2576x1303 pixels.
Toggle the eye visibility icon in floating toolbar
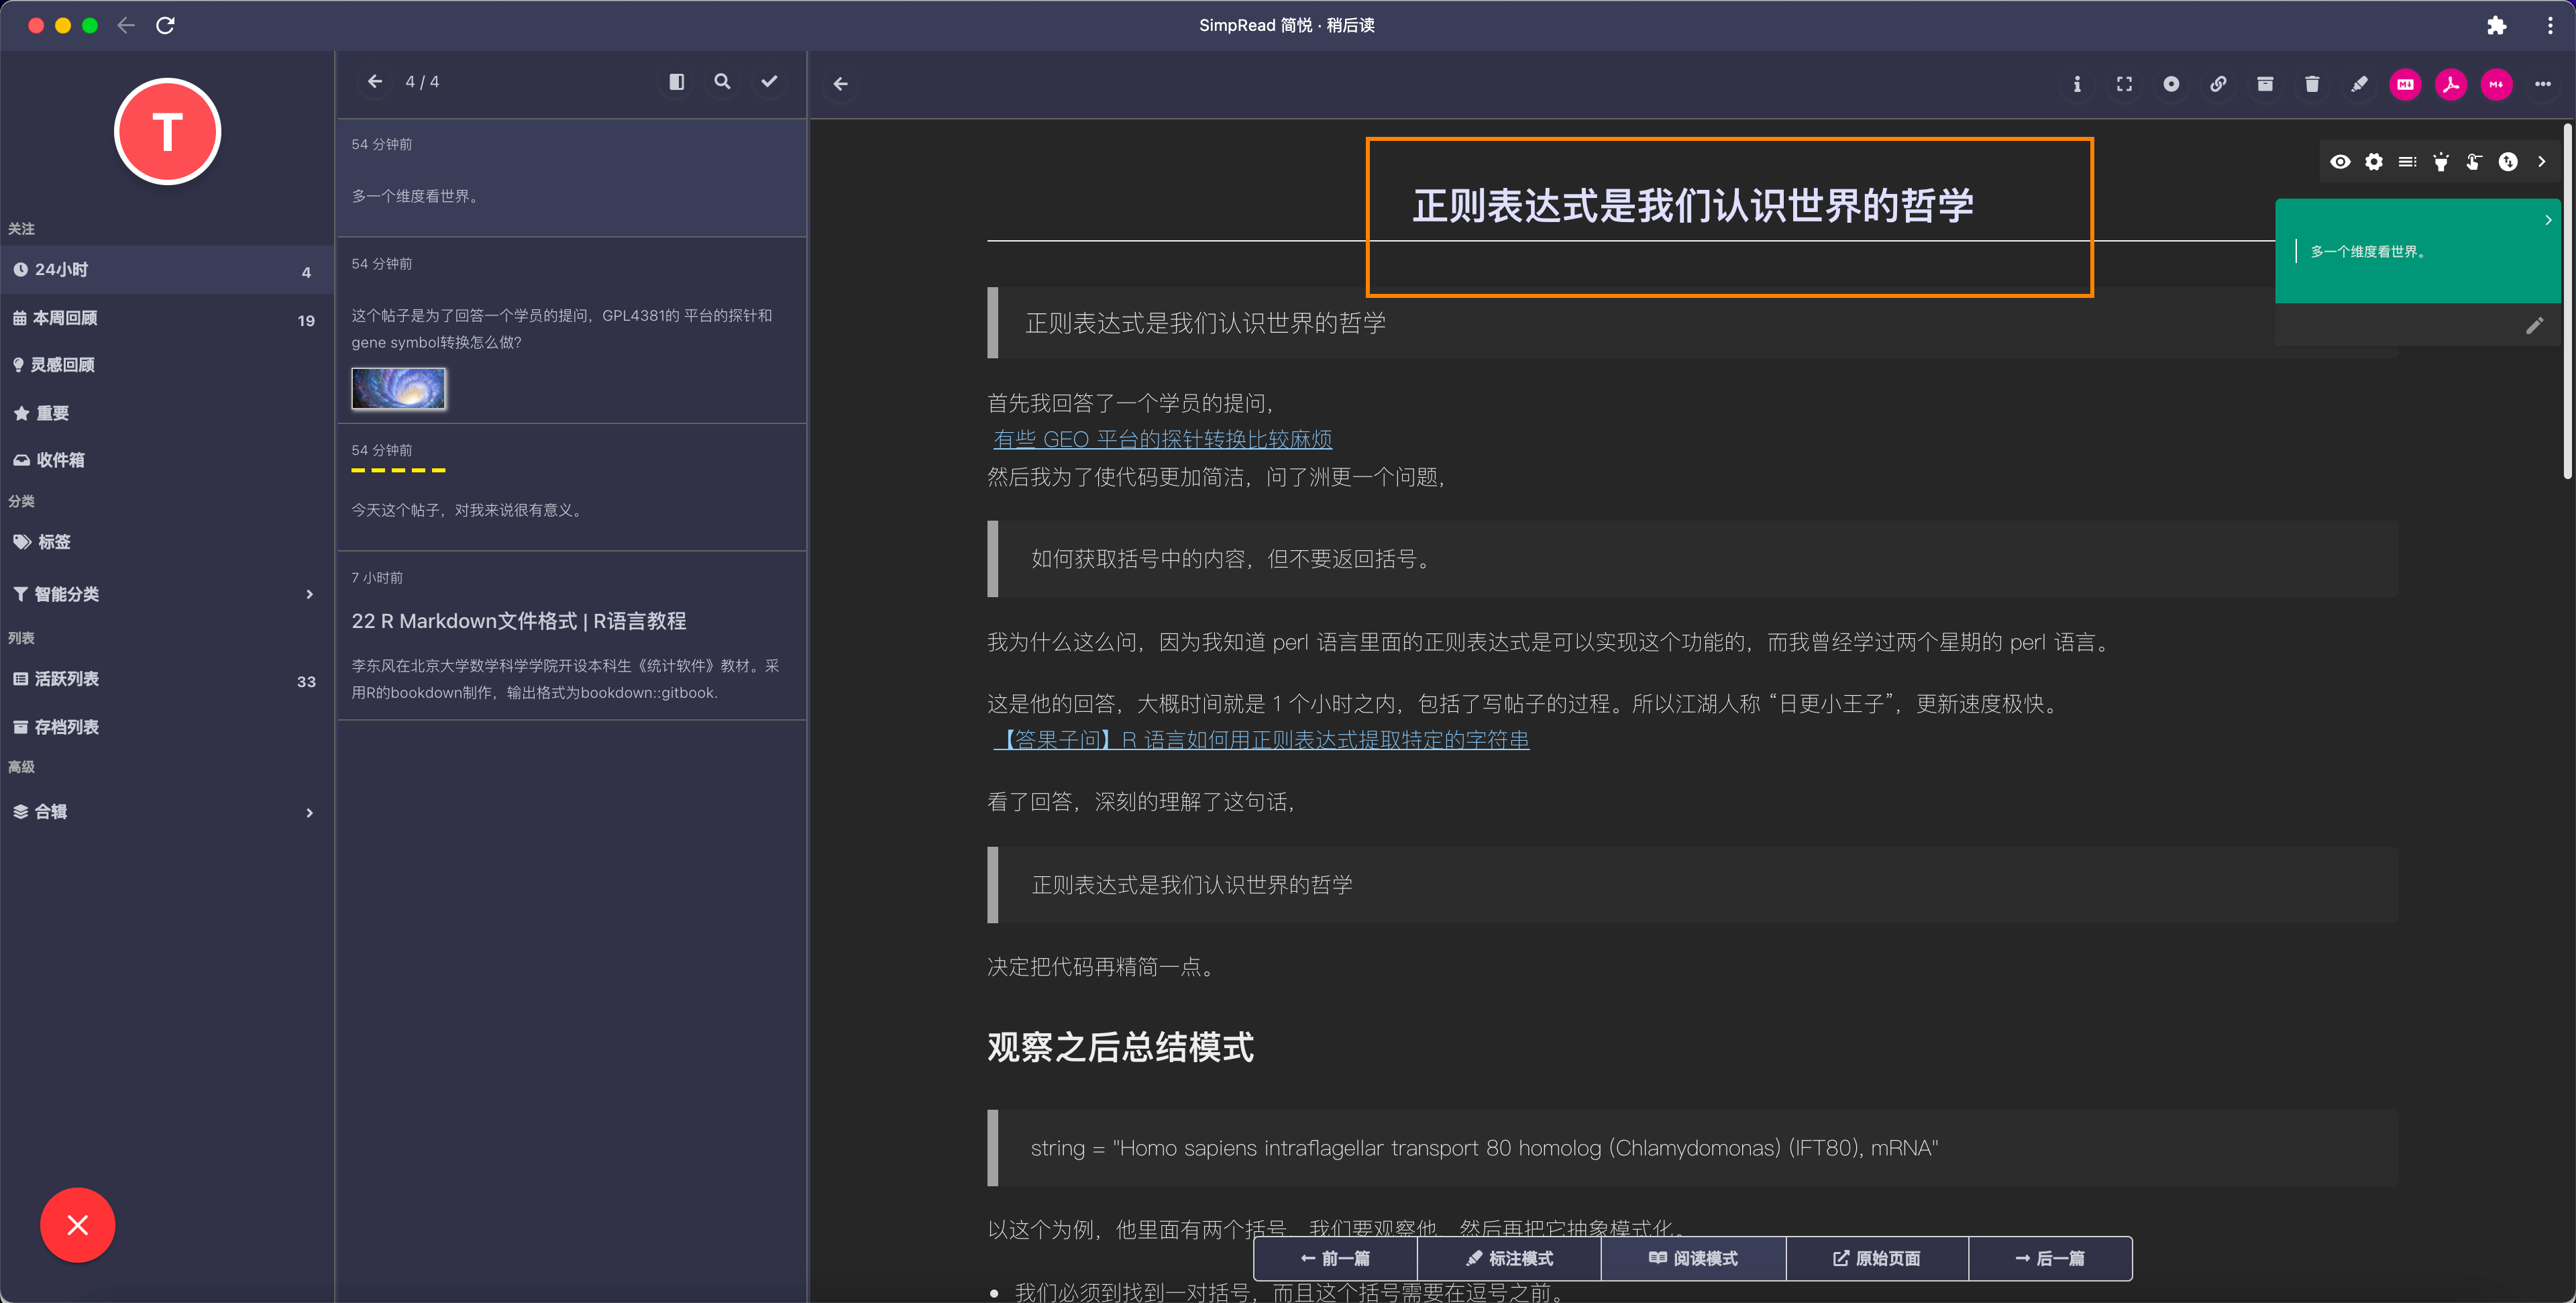[x=2341, y=161]
